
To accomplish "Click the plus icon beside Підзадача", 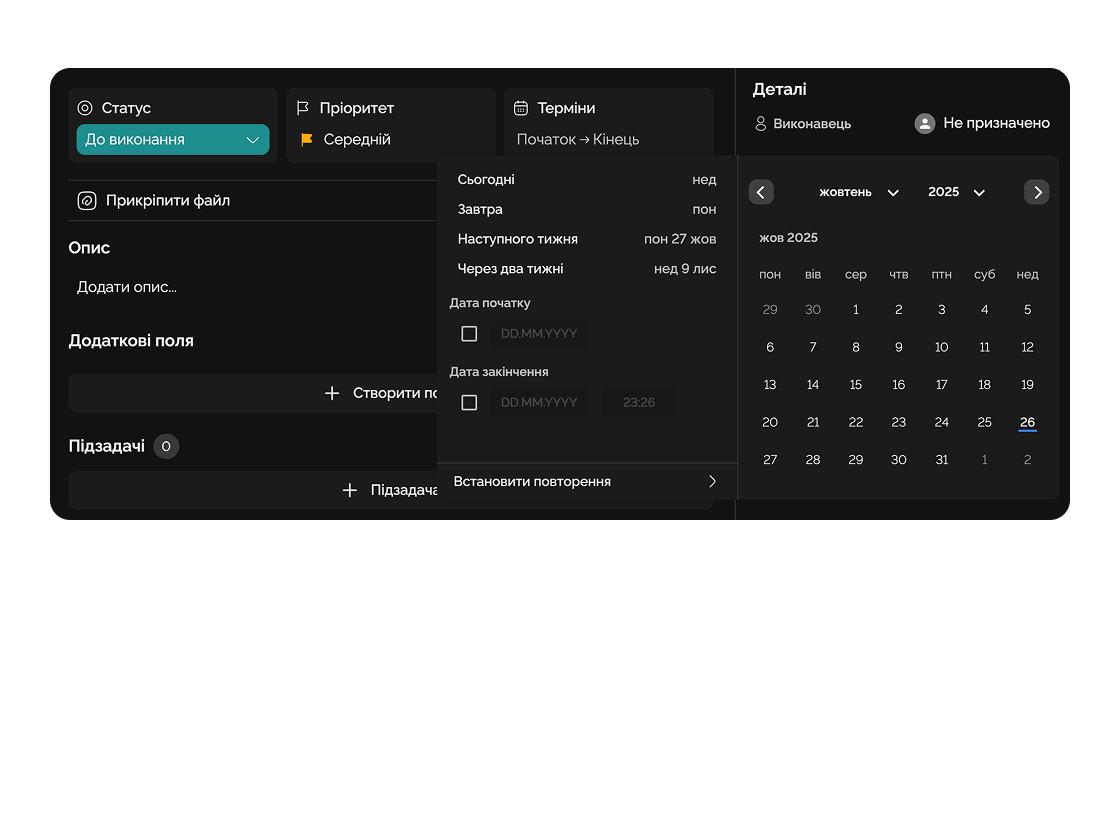I will (350, 490).
